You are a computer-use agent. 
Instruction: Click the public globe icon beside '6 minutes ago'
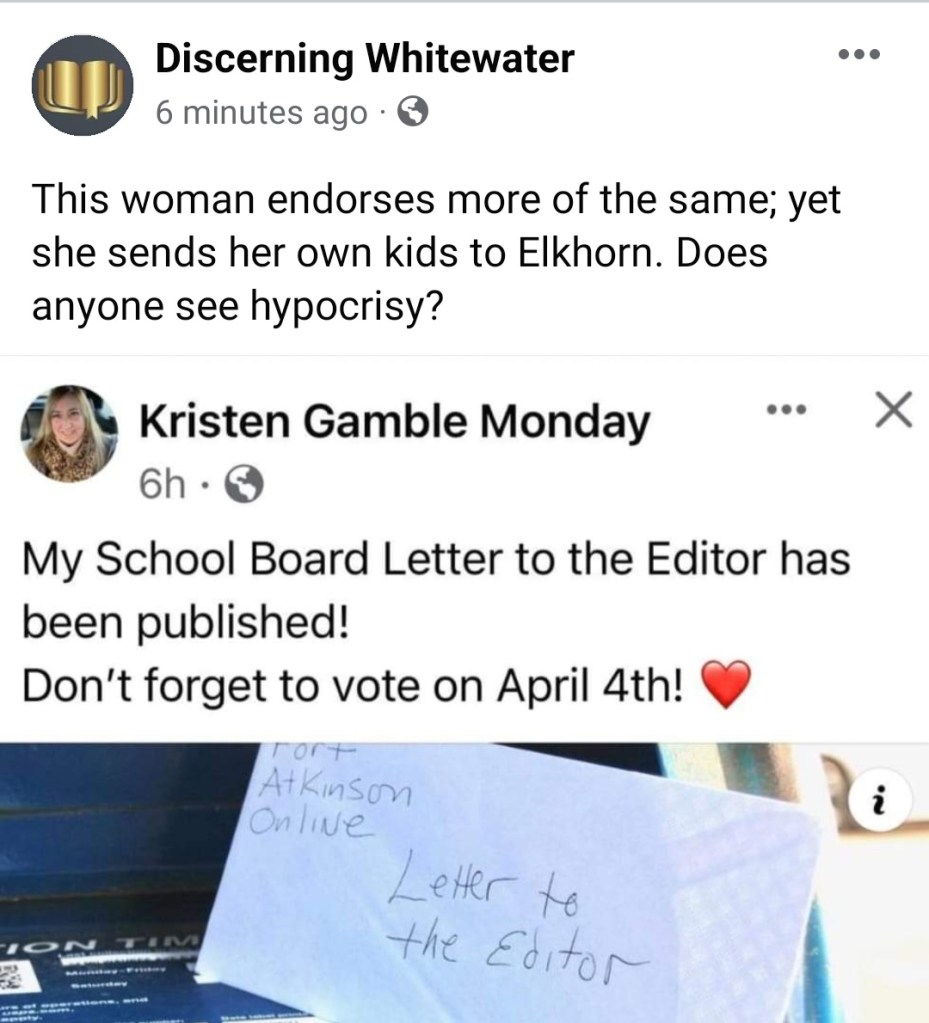[413, 112]
